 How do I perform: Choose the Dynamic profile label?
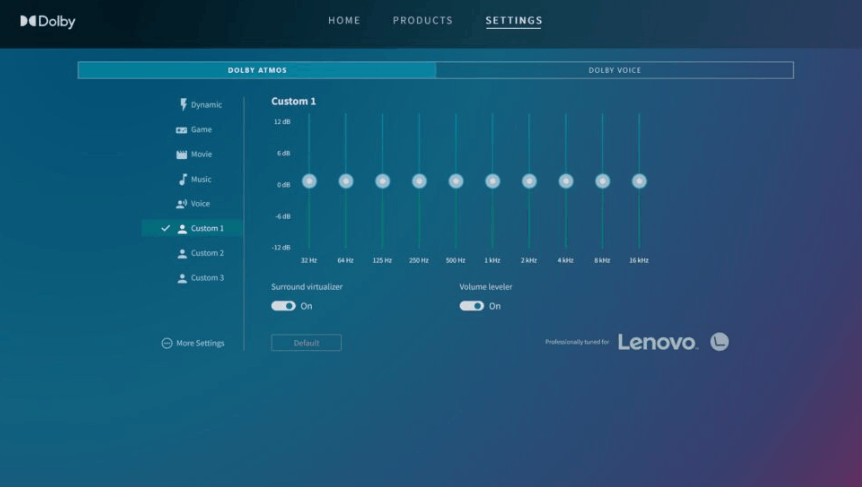[206, 105]
